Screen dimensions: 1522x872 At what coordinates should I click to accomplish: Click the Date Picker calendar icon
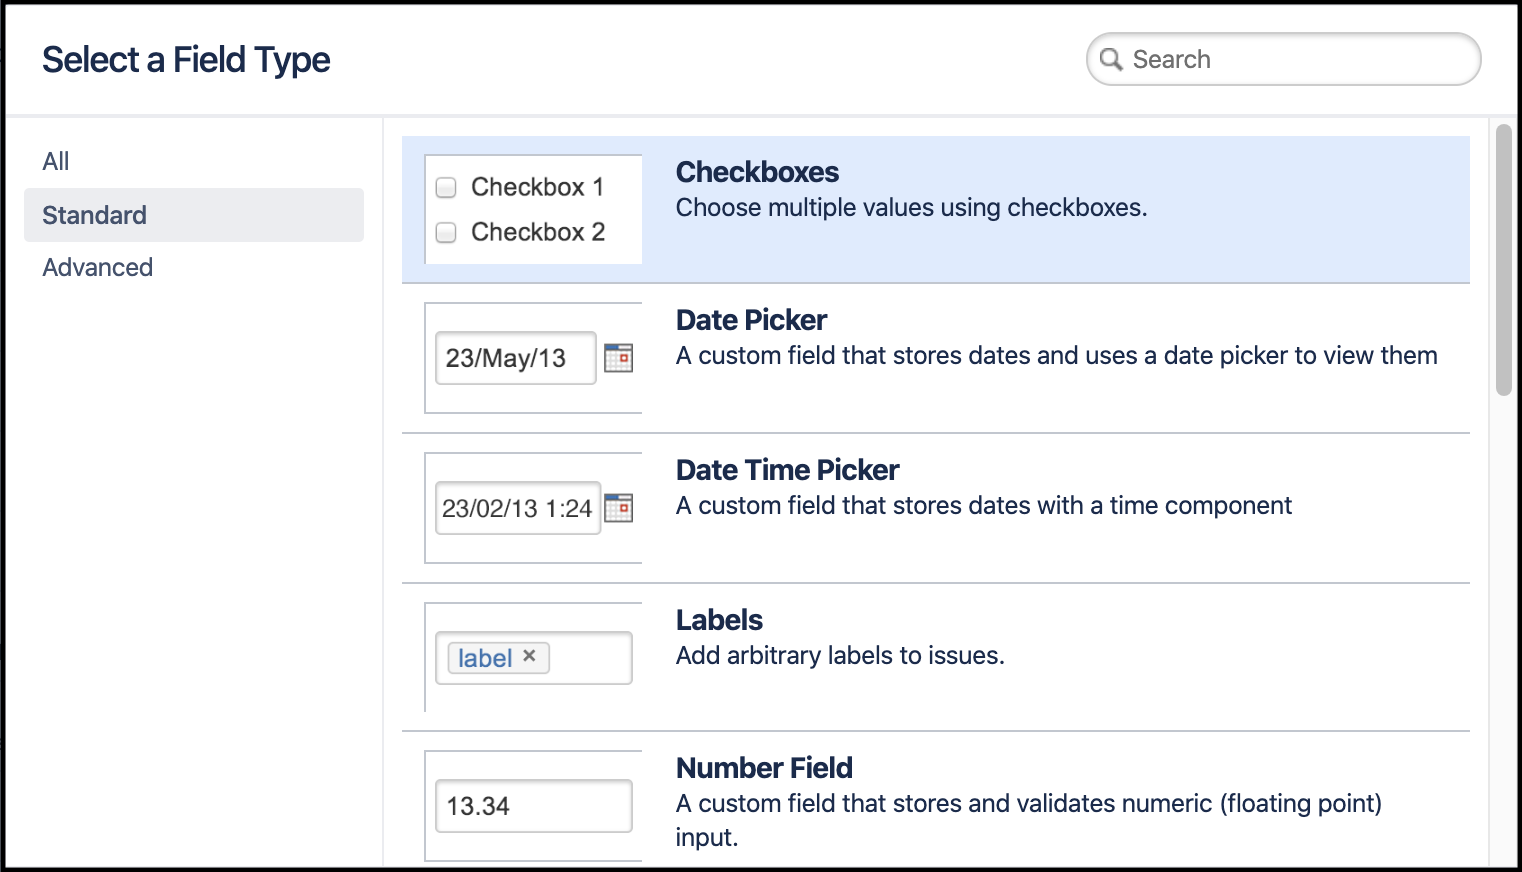point(619,357)
